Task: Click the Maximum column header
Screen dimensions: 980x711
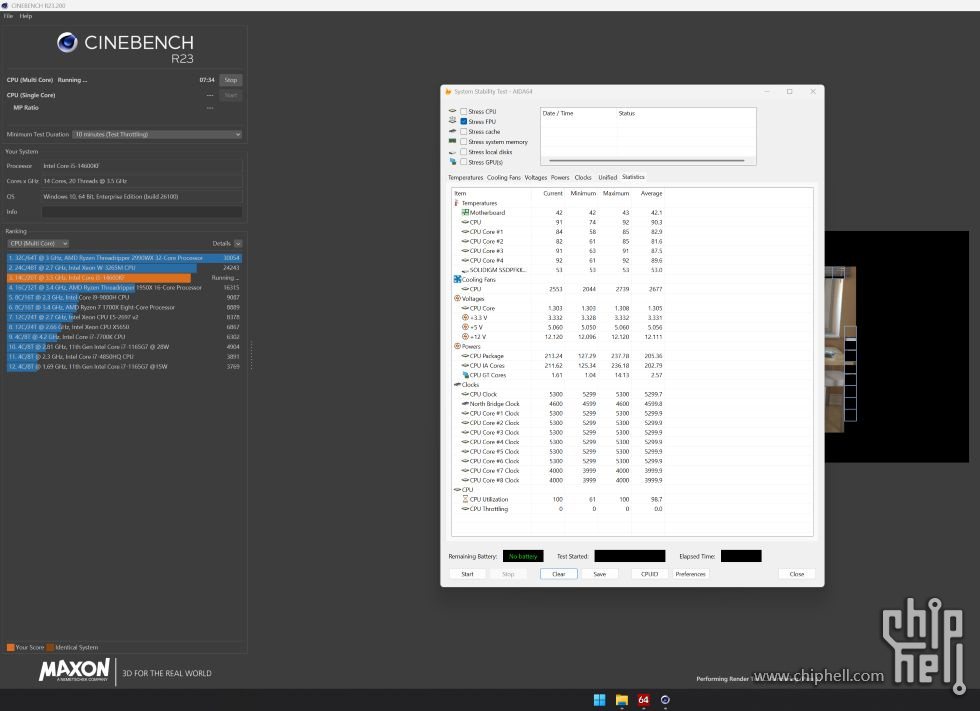Action: (616, 193)
